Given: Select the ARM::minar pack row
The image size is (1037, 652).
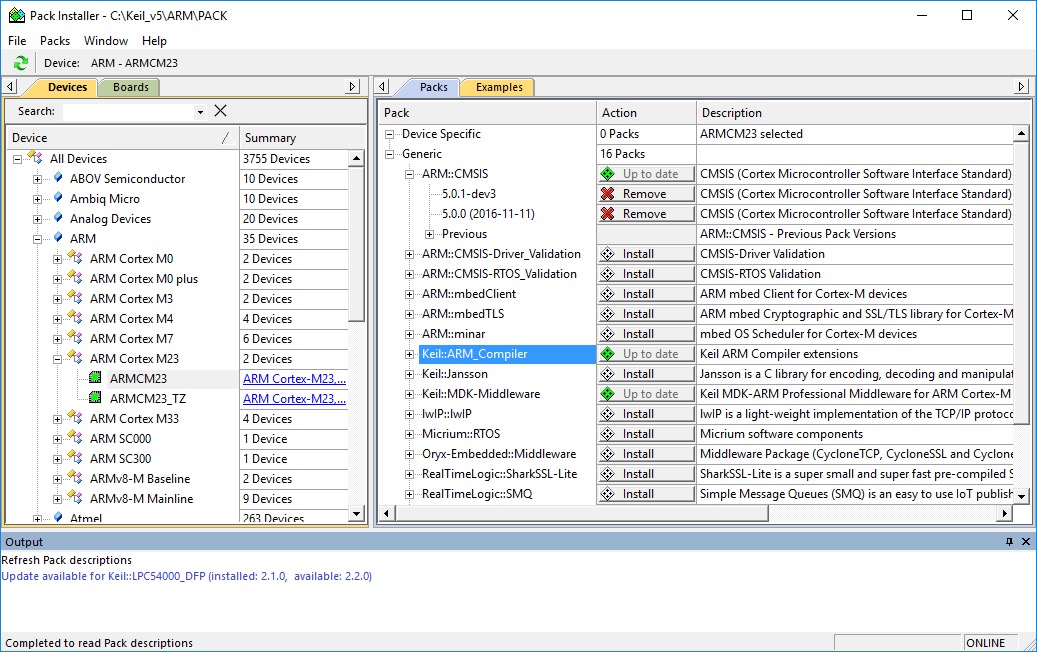Looking at the screenshot, I should pyautogui.click(x=453, y=334).
